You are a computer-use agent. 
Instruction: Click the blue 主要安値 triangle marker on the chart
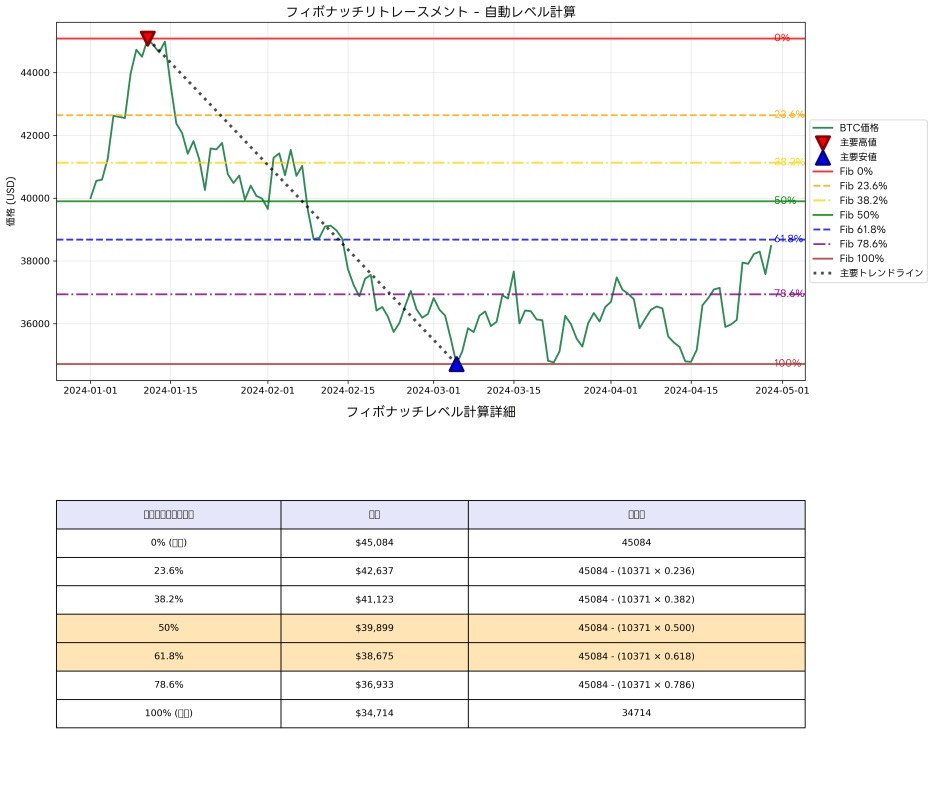(x=456, y=364)
